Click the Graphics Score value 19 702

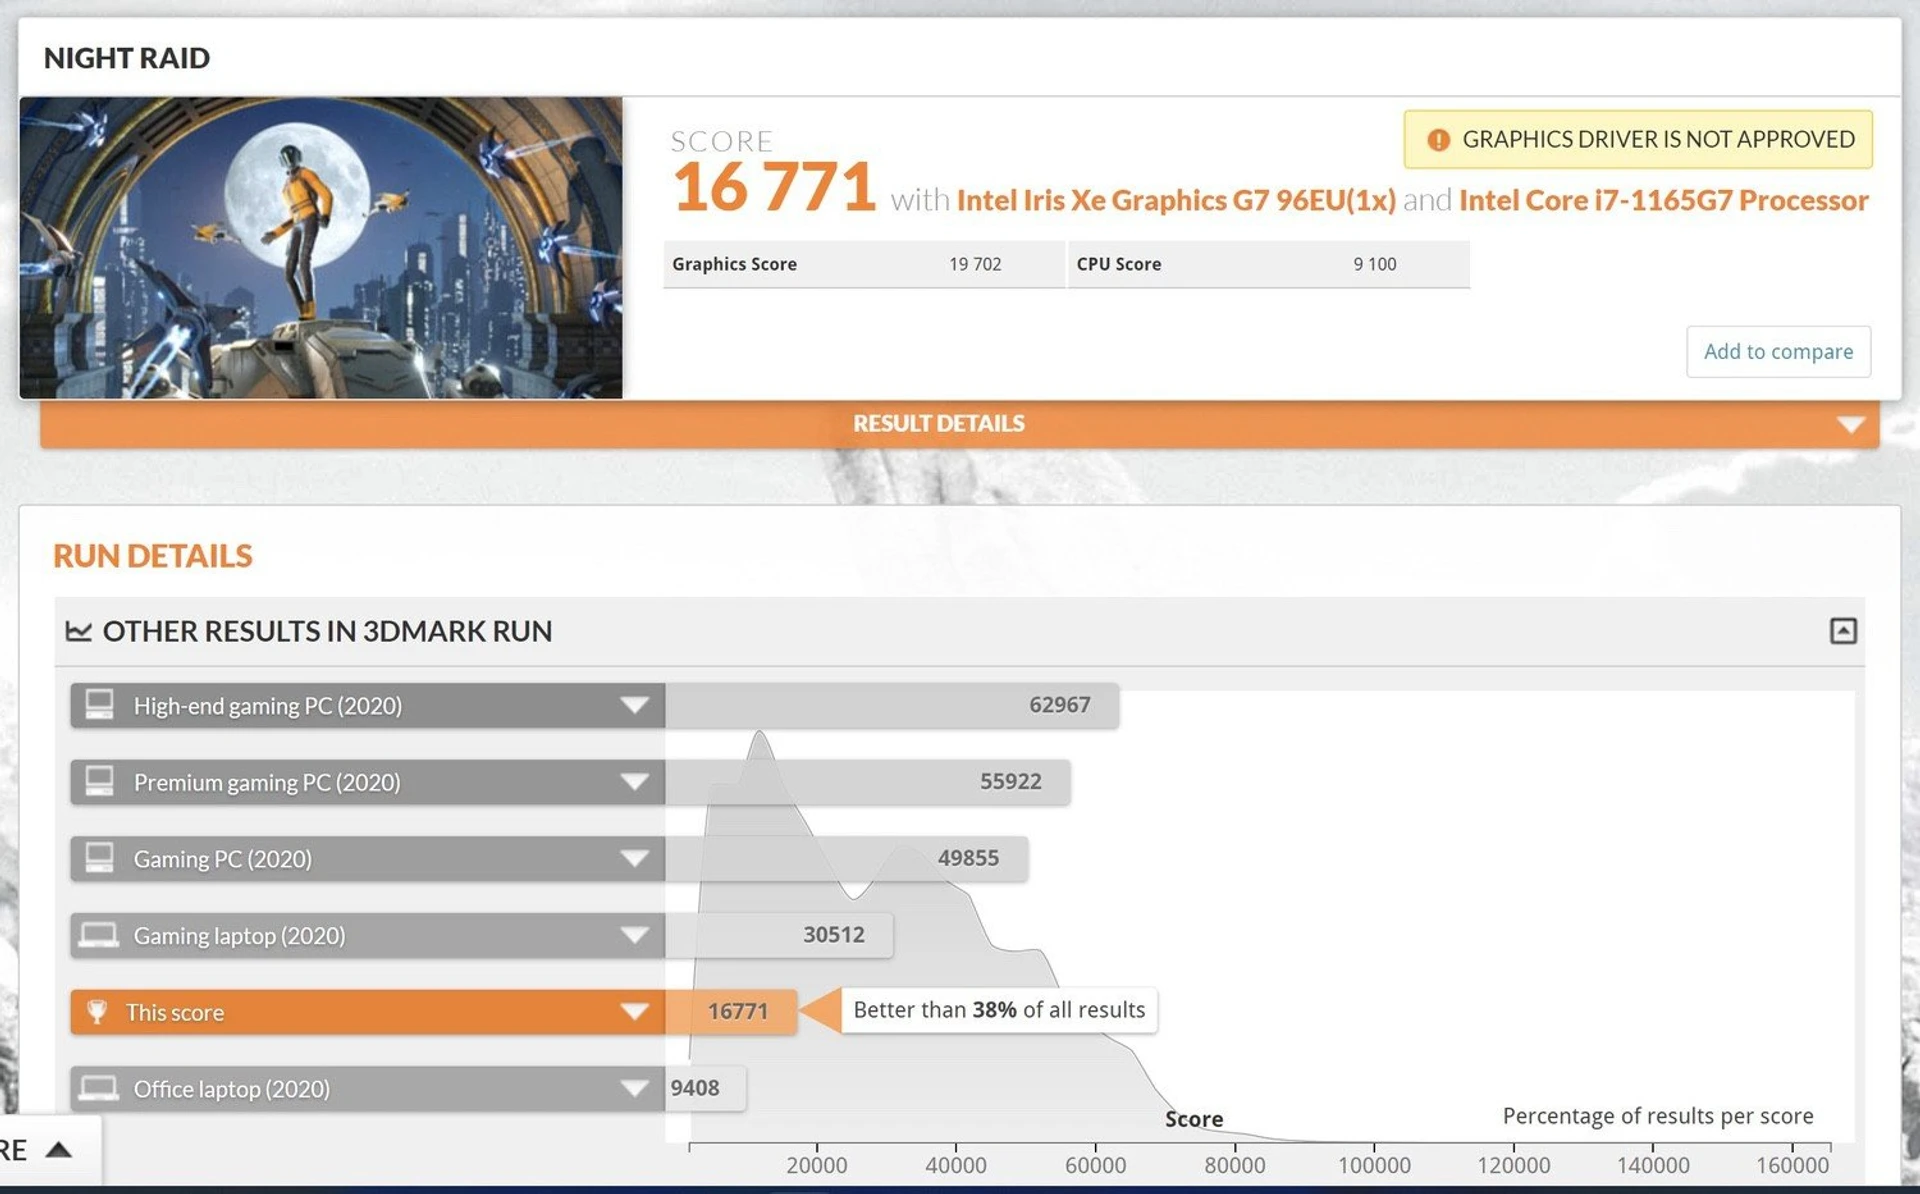975,264
